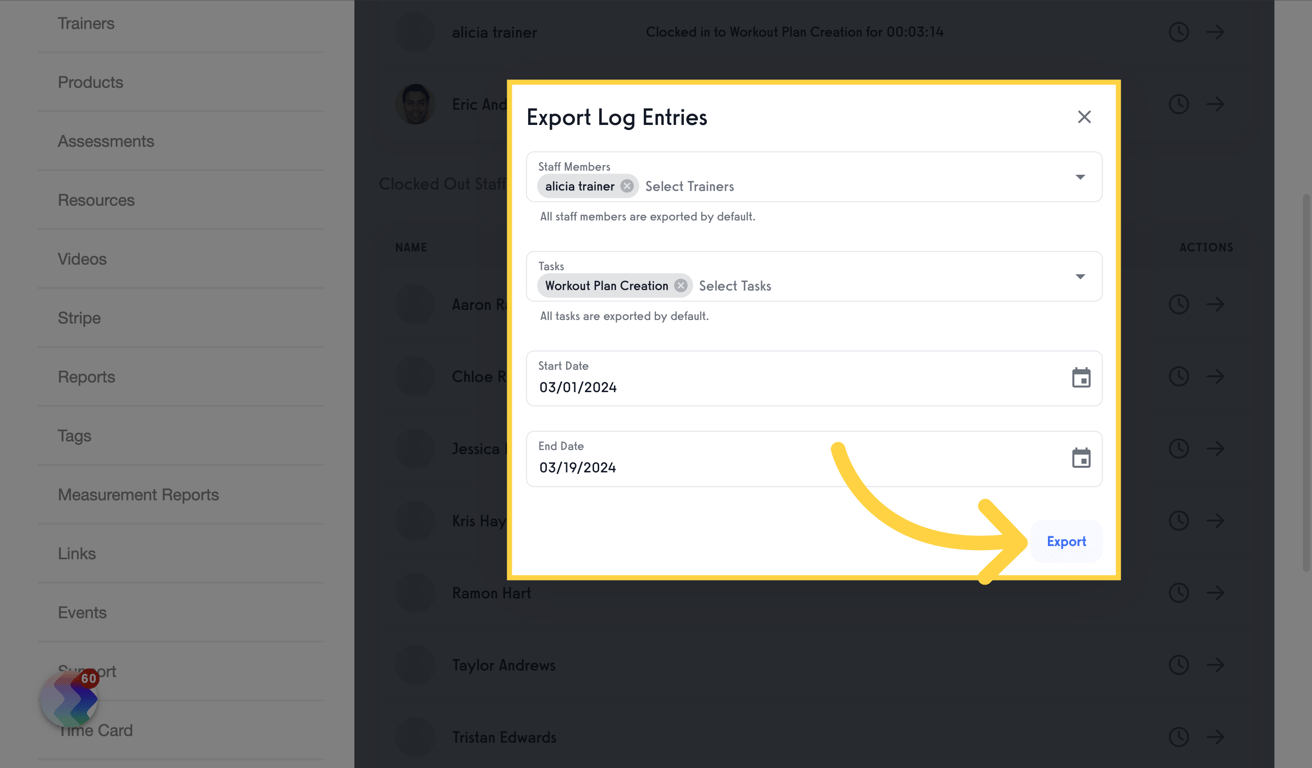Open the Start Date calendar picker

pyautogui.click(x=1081, y=377)
